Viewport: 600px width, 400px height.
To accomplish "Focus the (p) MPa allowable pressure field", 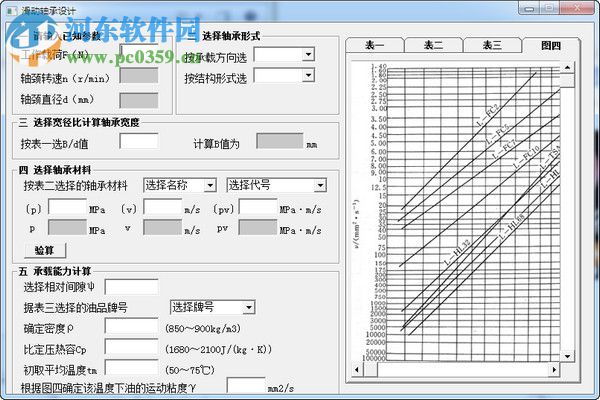I will click(67, 207).
